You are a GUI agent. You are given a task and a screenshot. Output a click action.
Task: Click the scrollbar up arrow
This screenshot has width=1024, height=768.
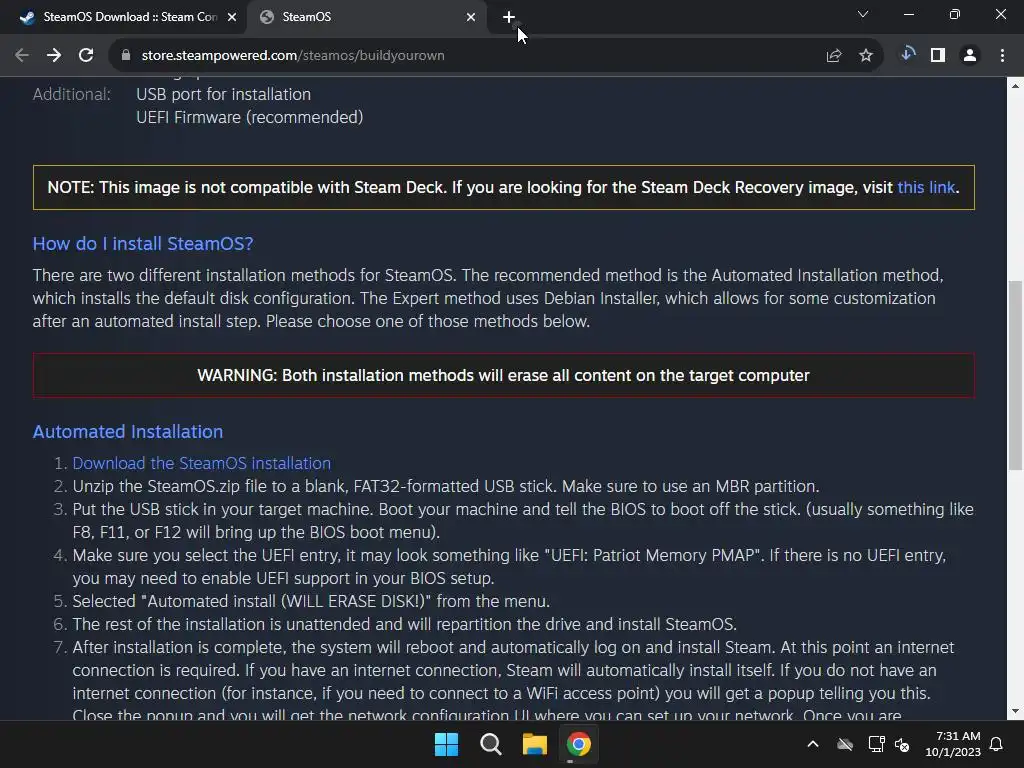pos(1015,86)
